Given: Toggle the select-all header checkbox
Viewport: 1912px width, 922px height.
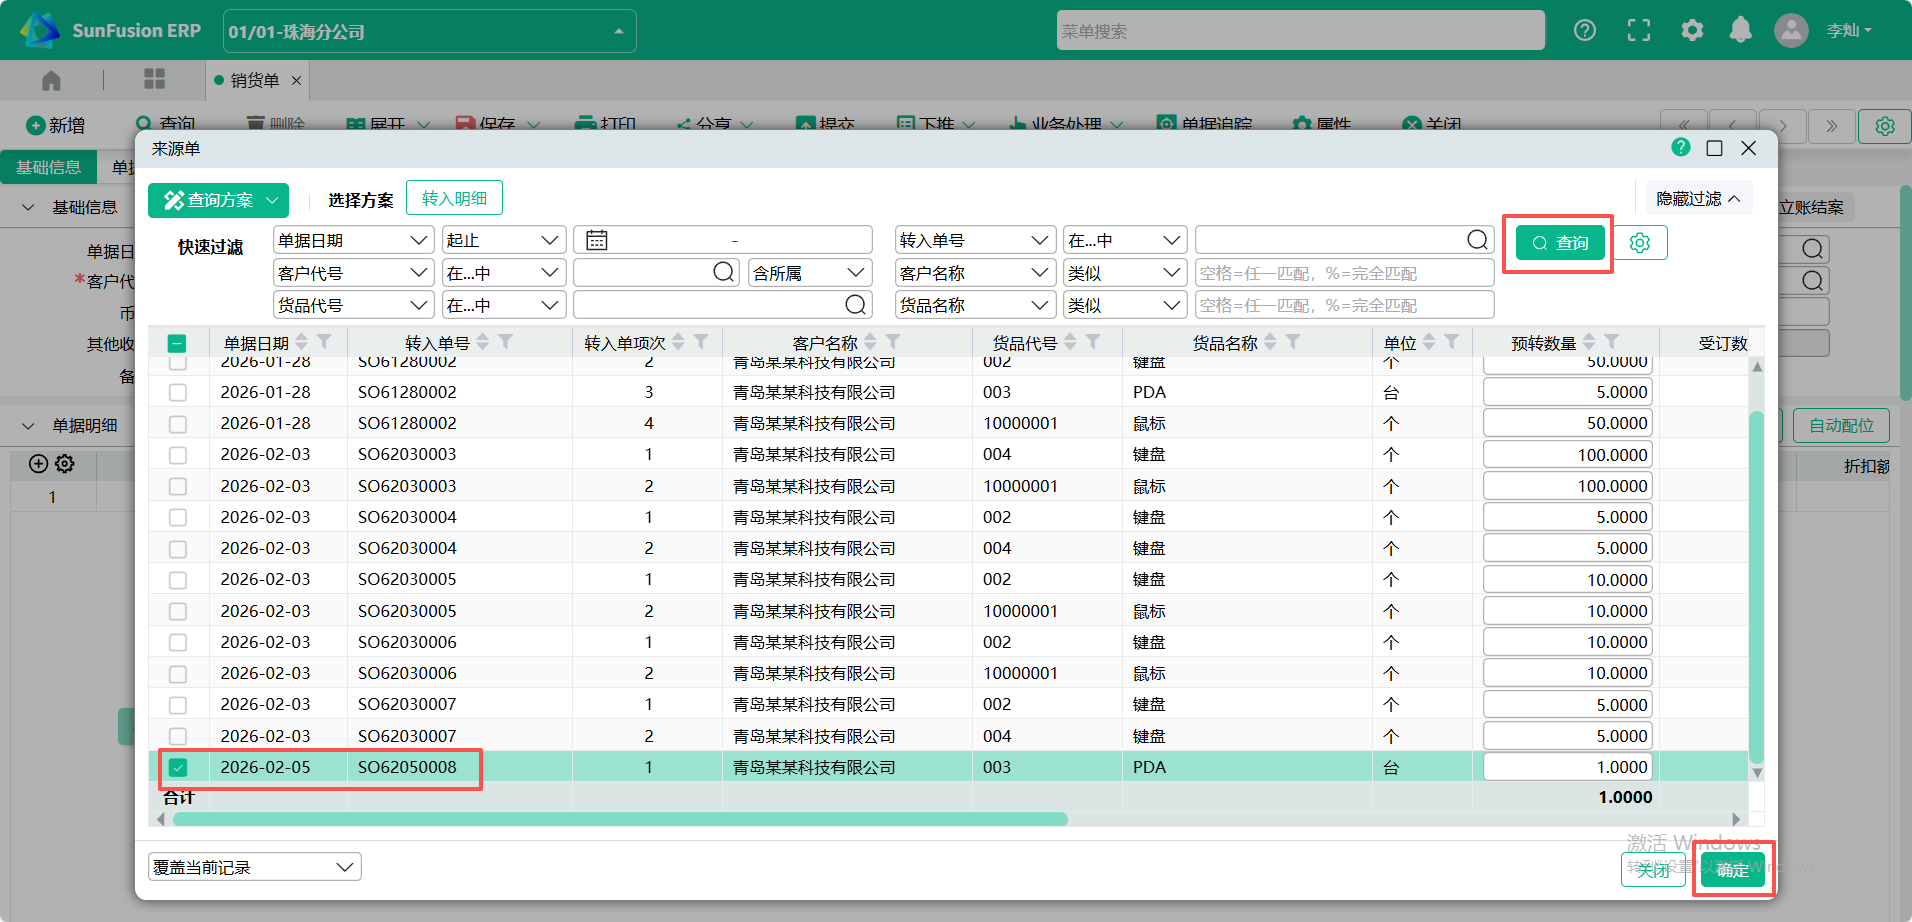Looking at the screenshot, I should (177, 343).
